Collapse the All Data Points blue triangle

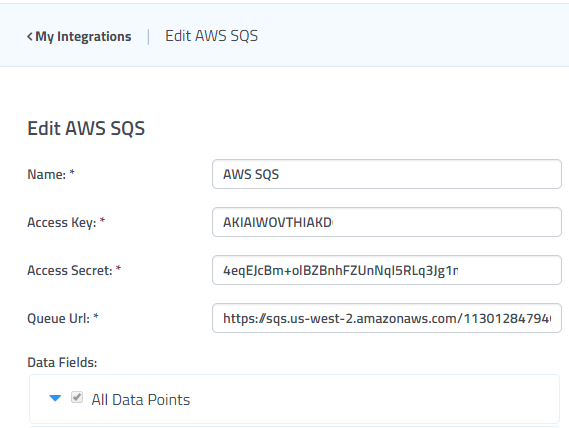(x=55, y=398)
